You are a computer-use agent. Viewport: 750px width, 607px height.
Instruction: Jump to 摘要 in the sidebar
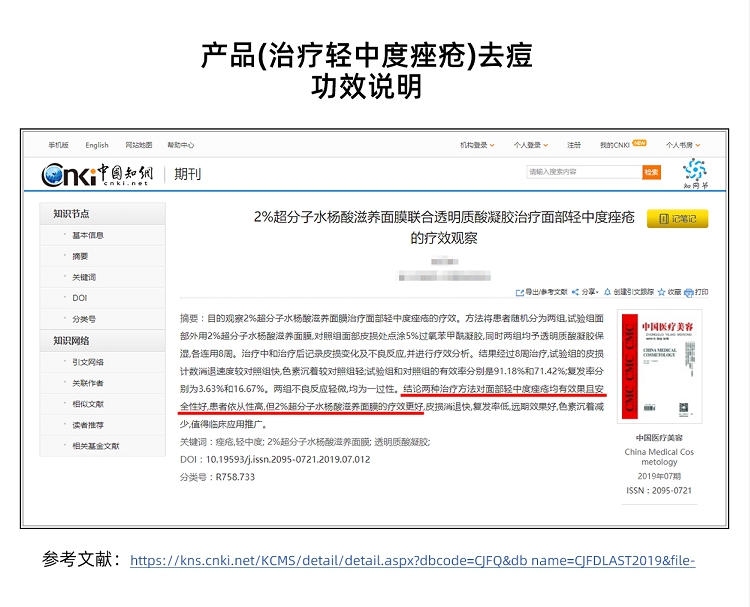[x=80, y=256]
